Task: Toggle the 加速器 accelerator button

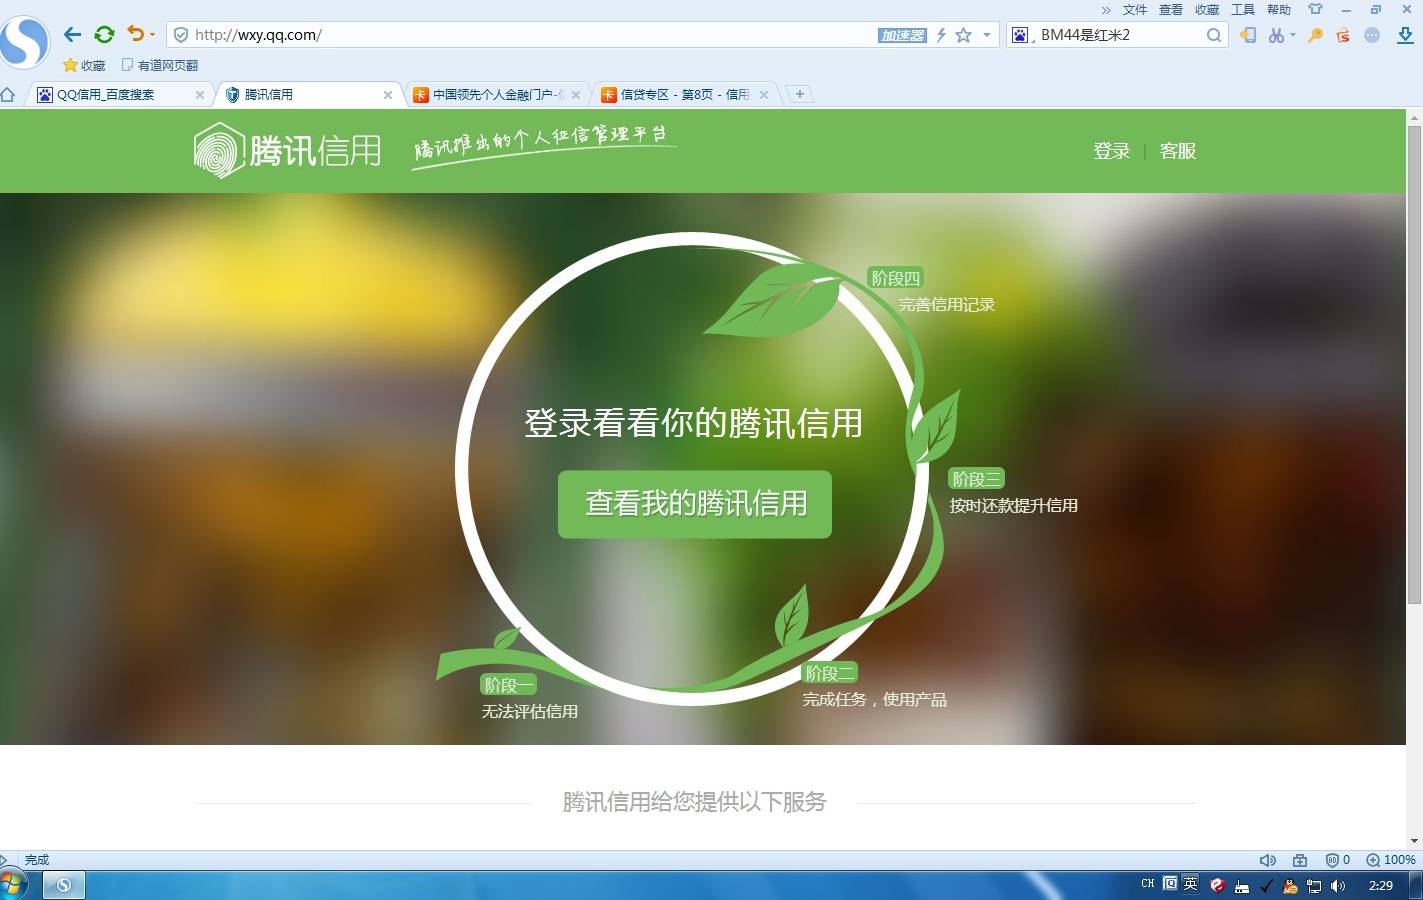Action: coord(902,35)
